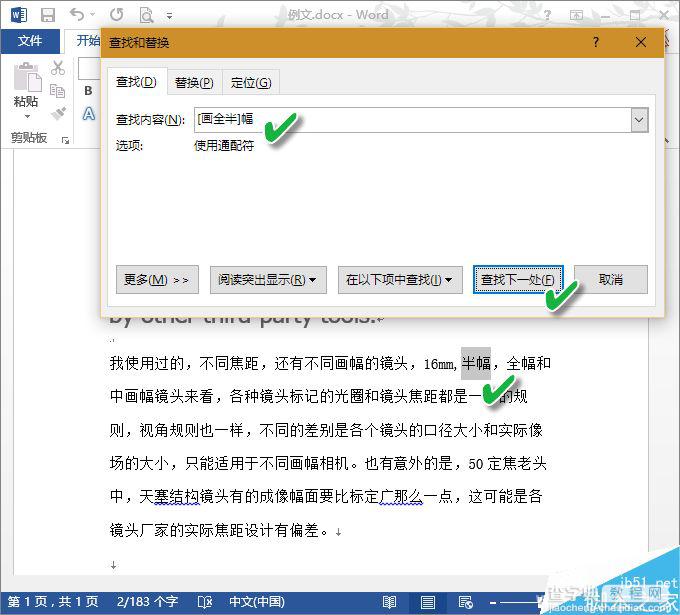Viewport: 680px width, 615px height.
Task: Click the highlighted 半幅 text in document
Action: tap(476, 363)
